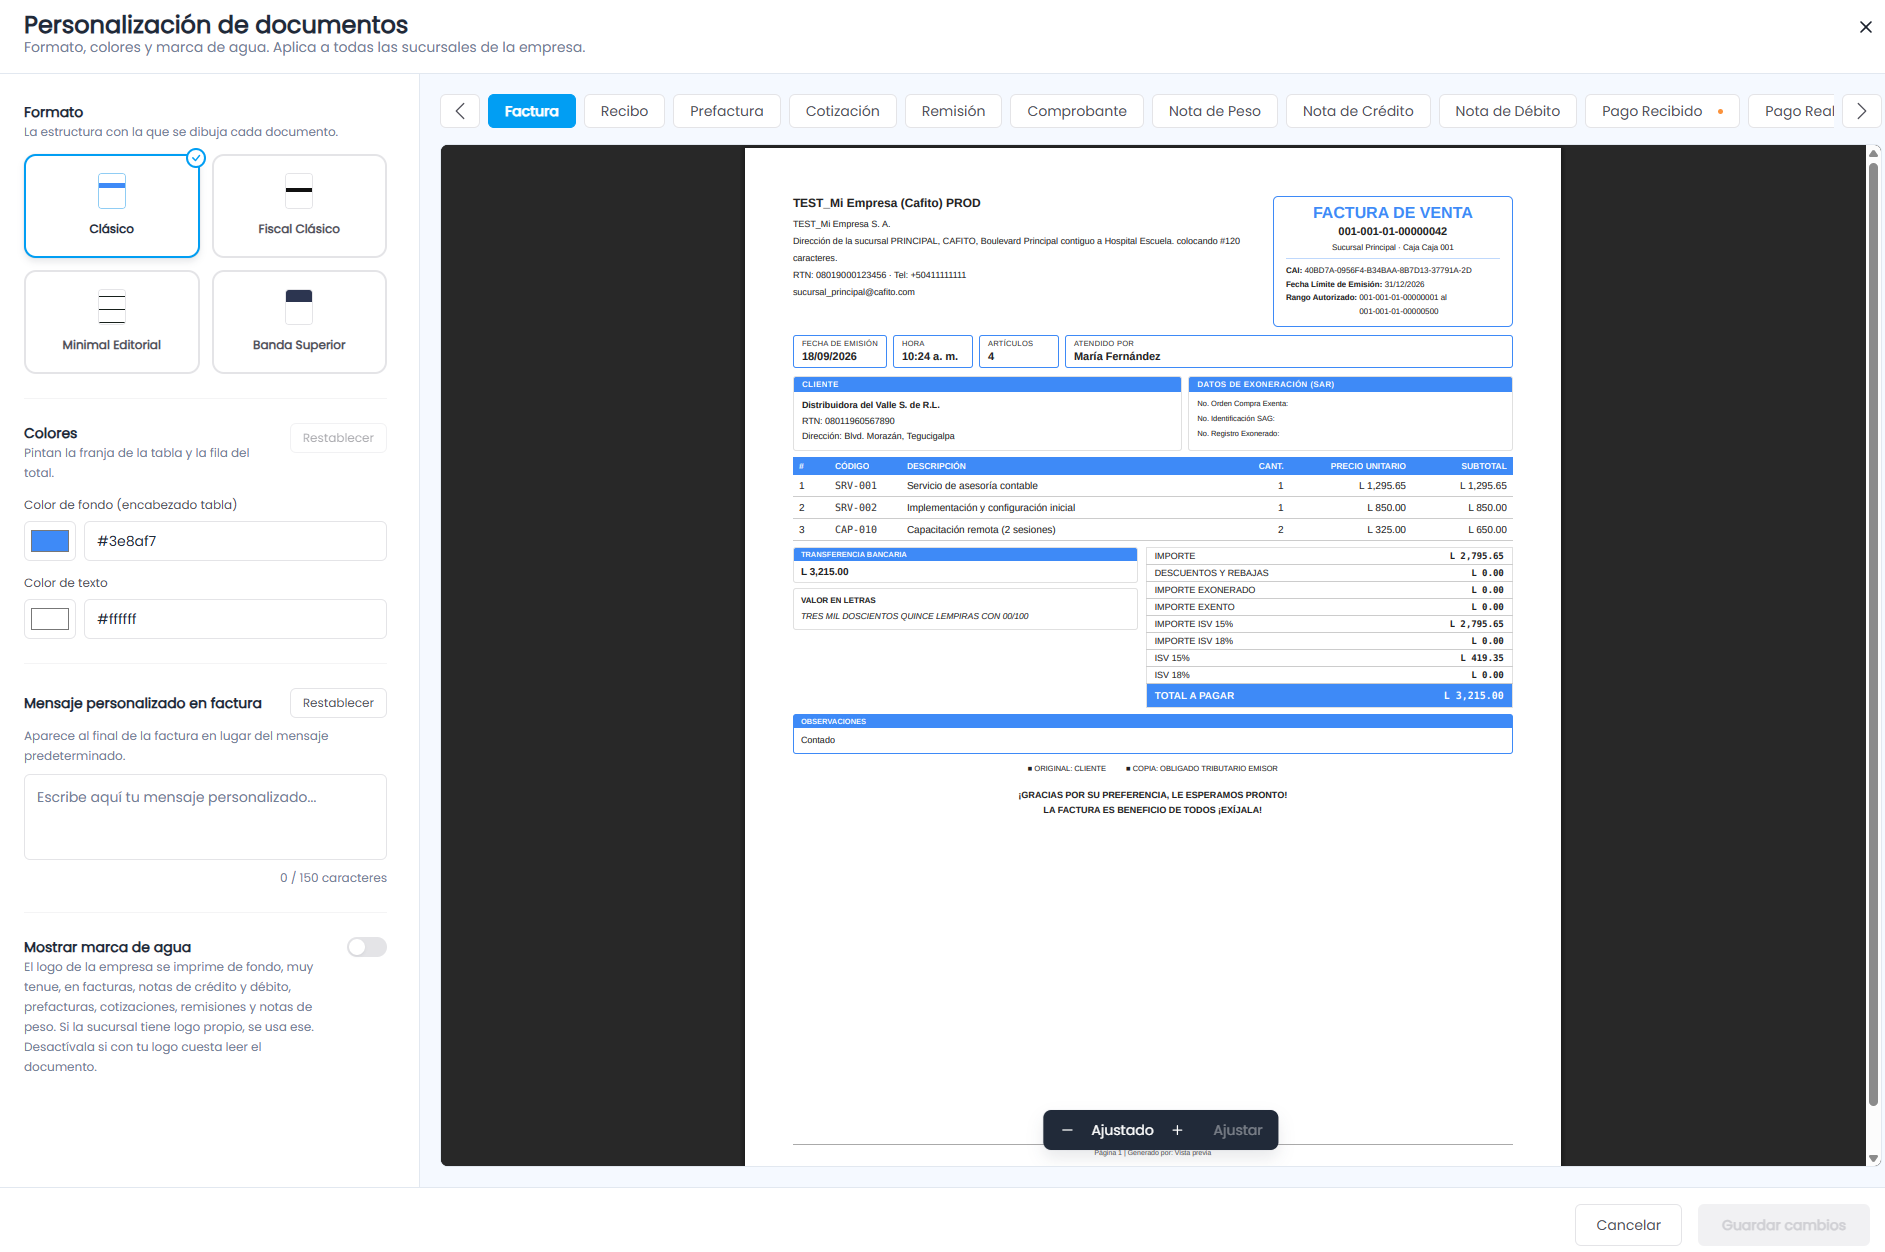Zoom out with the minus icon

pyautogui.click(x=1067, y=1130)
